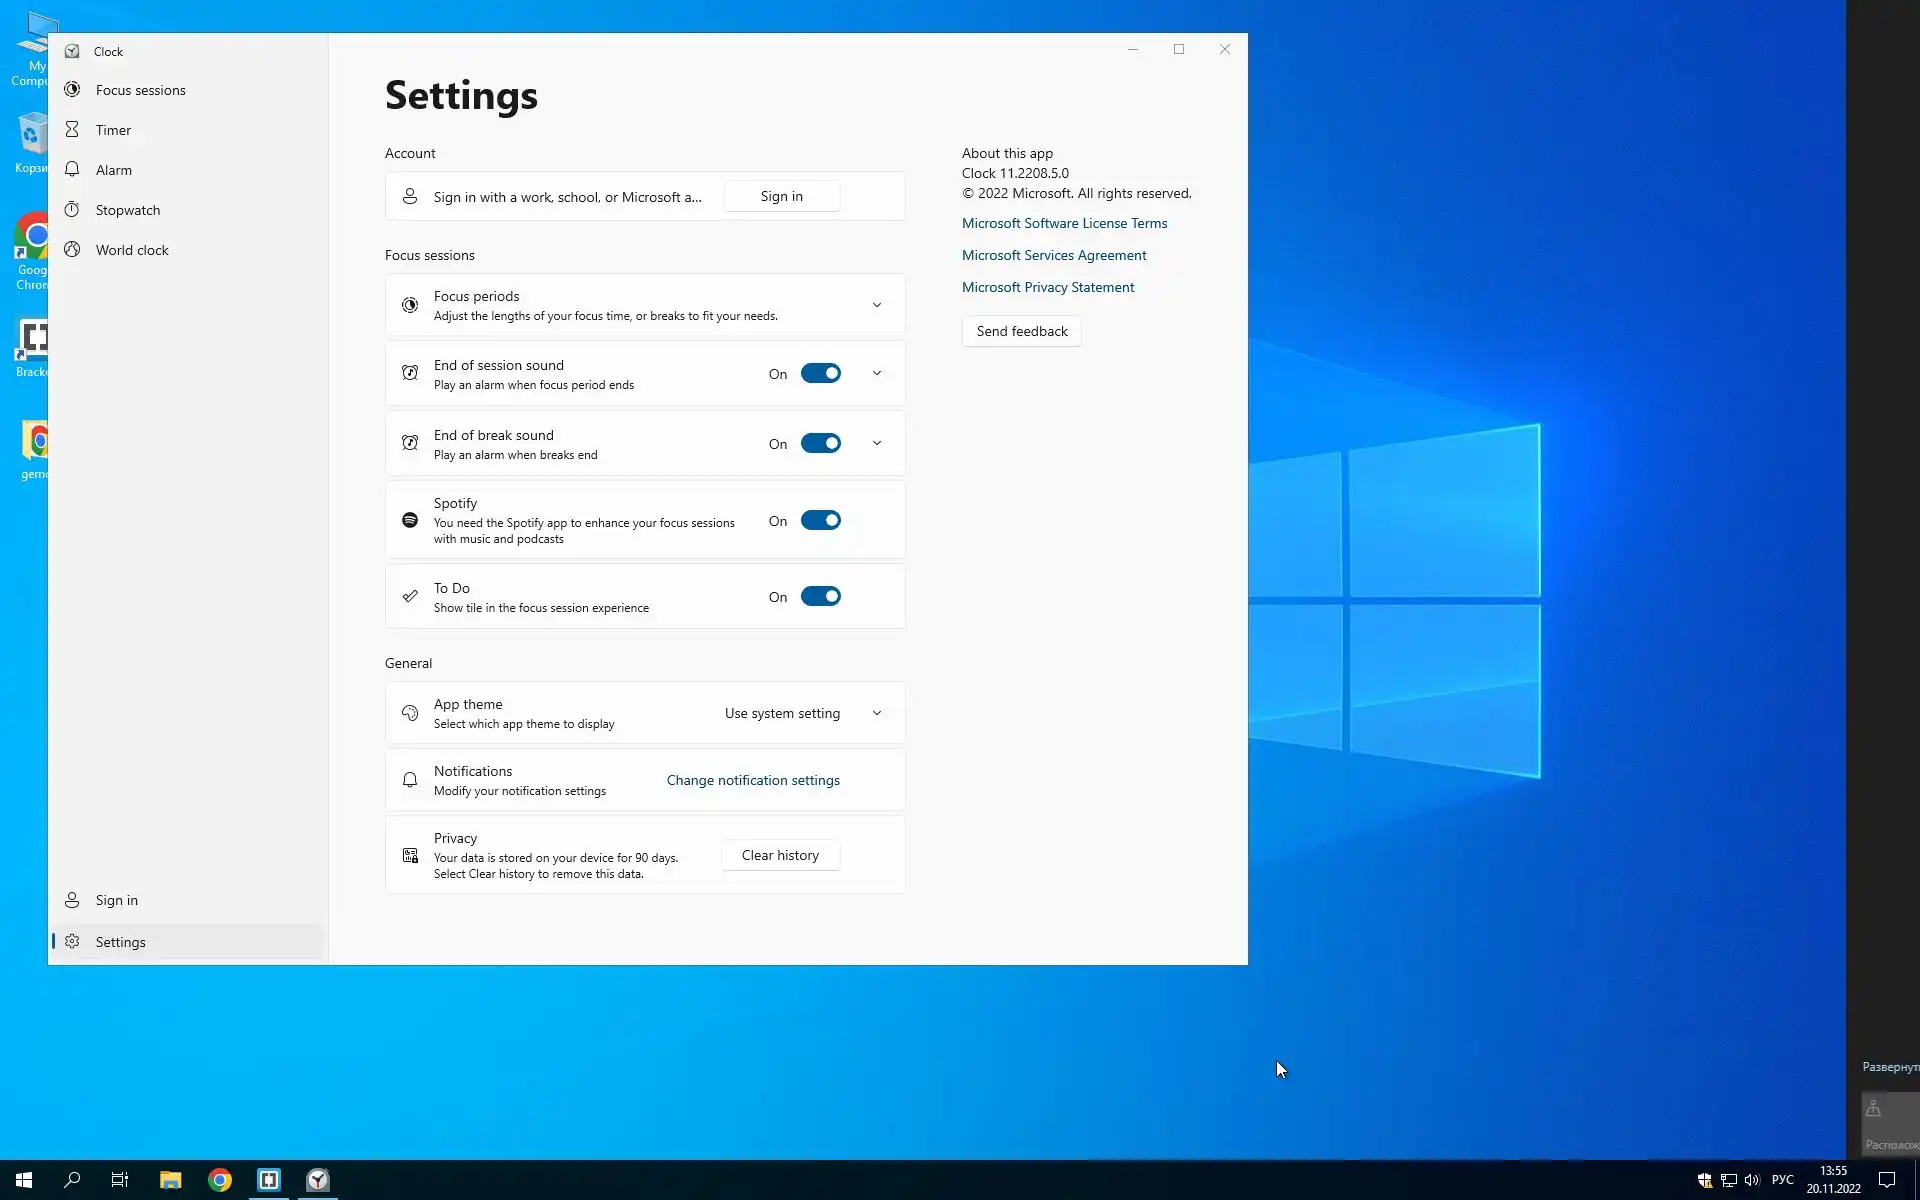
Task: Open Change notification settings link
Action: coord(753,780)
